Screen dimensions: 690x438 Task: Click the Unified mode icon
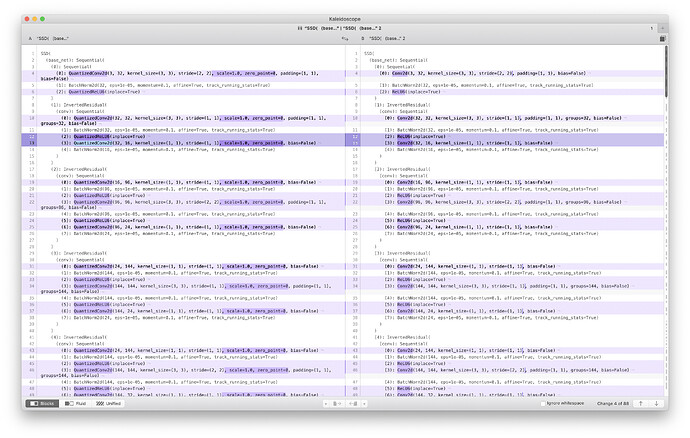tap(100, 403)
